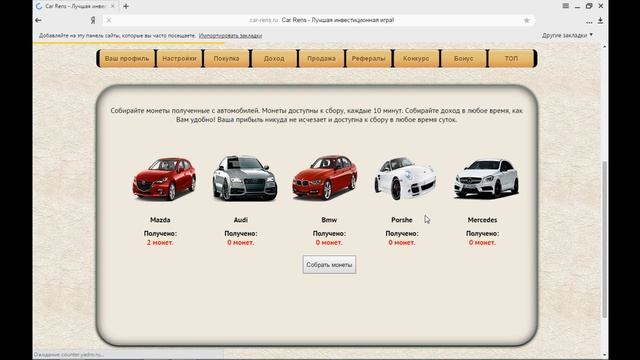Viewport: 640px width, 360px height.
Task: Open 'Другие закладки' dropdown
Action: pos(567,36)
